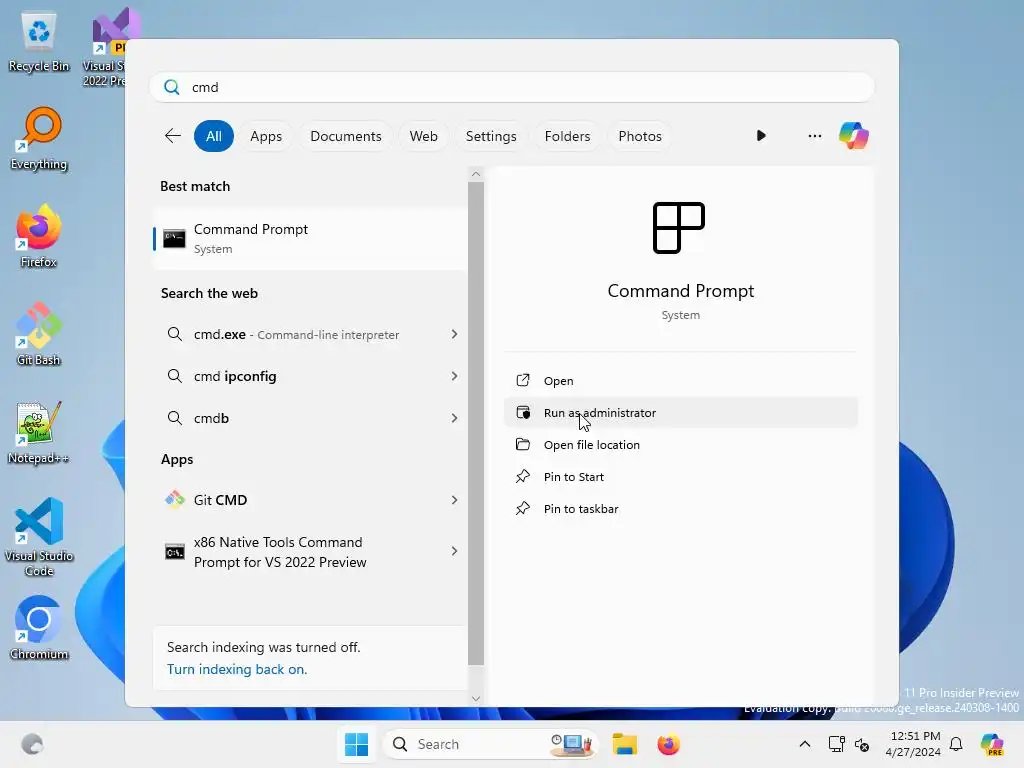Expand the cmd.exe web result chevron
The height and width of the screenshot is (768, 1024).
[455, 334]
